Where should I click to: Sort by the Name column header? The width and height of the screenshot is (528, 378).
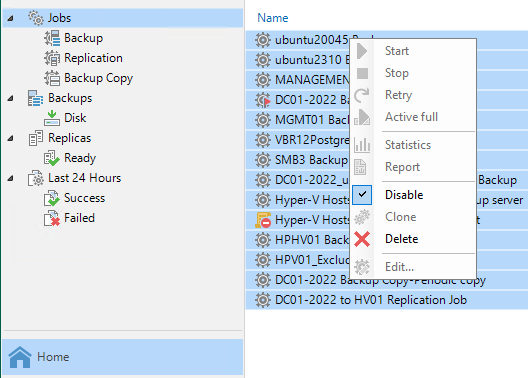click(x=273, y=18)
